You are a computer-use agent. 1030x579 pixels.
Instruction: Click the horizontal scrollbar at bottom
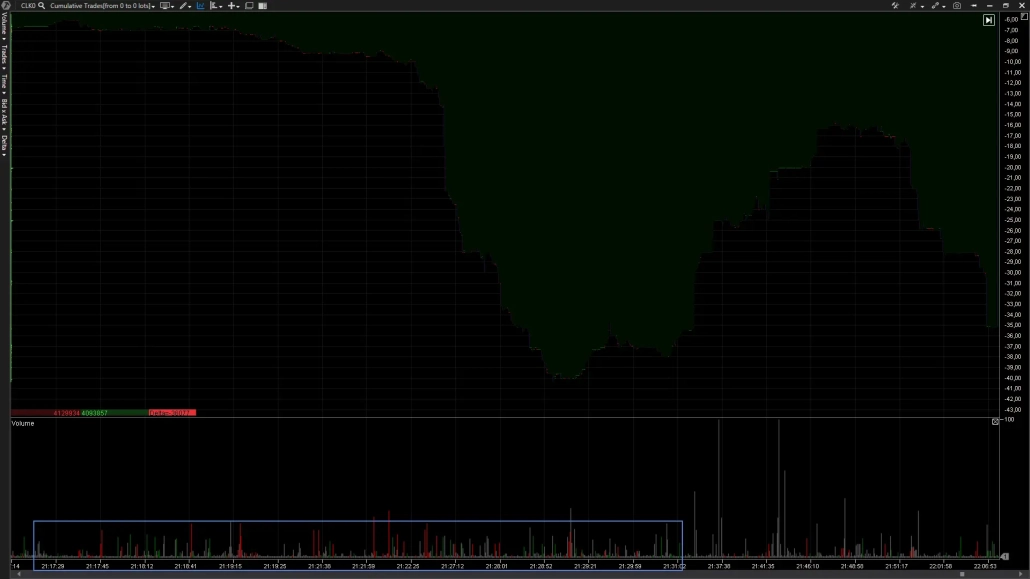pyautogui.click(x=500, y=575)
